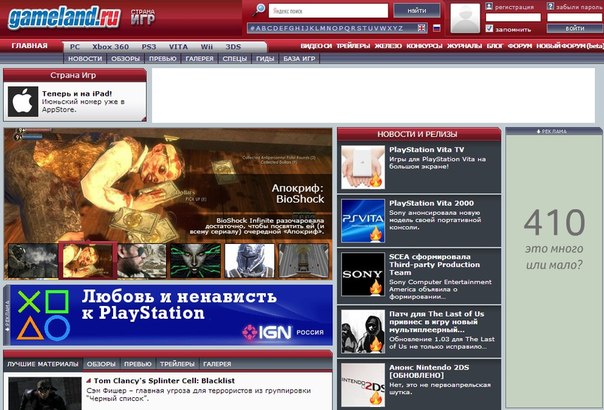Click the # symbol in the alphabet index
The height and width of the screenshot is (410, 604).
[252, 28]
